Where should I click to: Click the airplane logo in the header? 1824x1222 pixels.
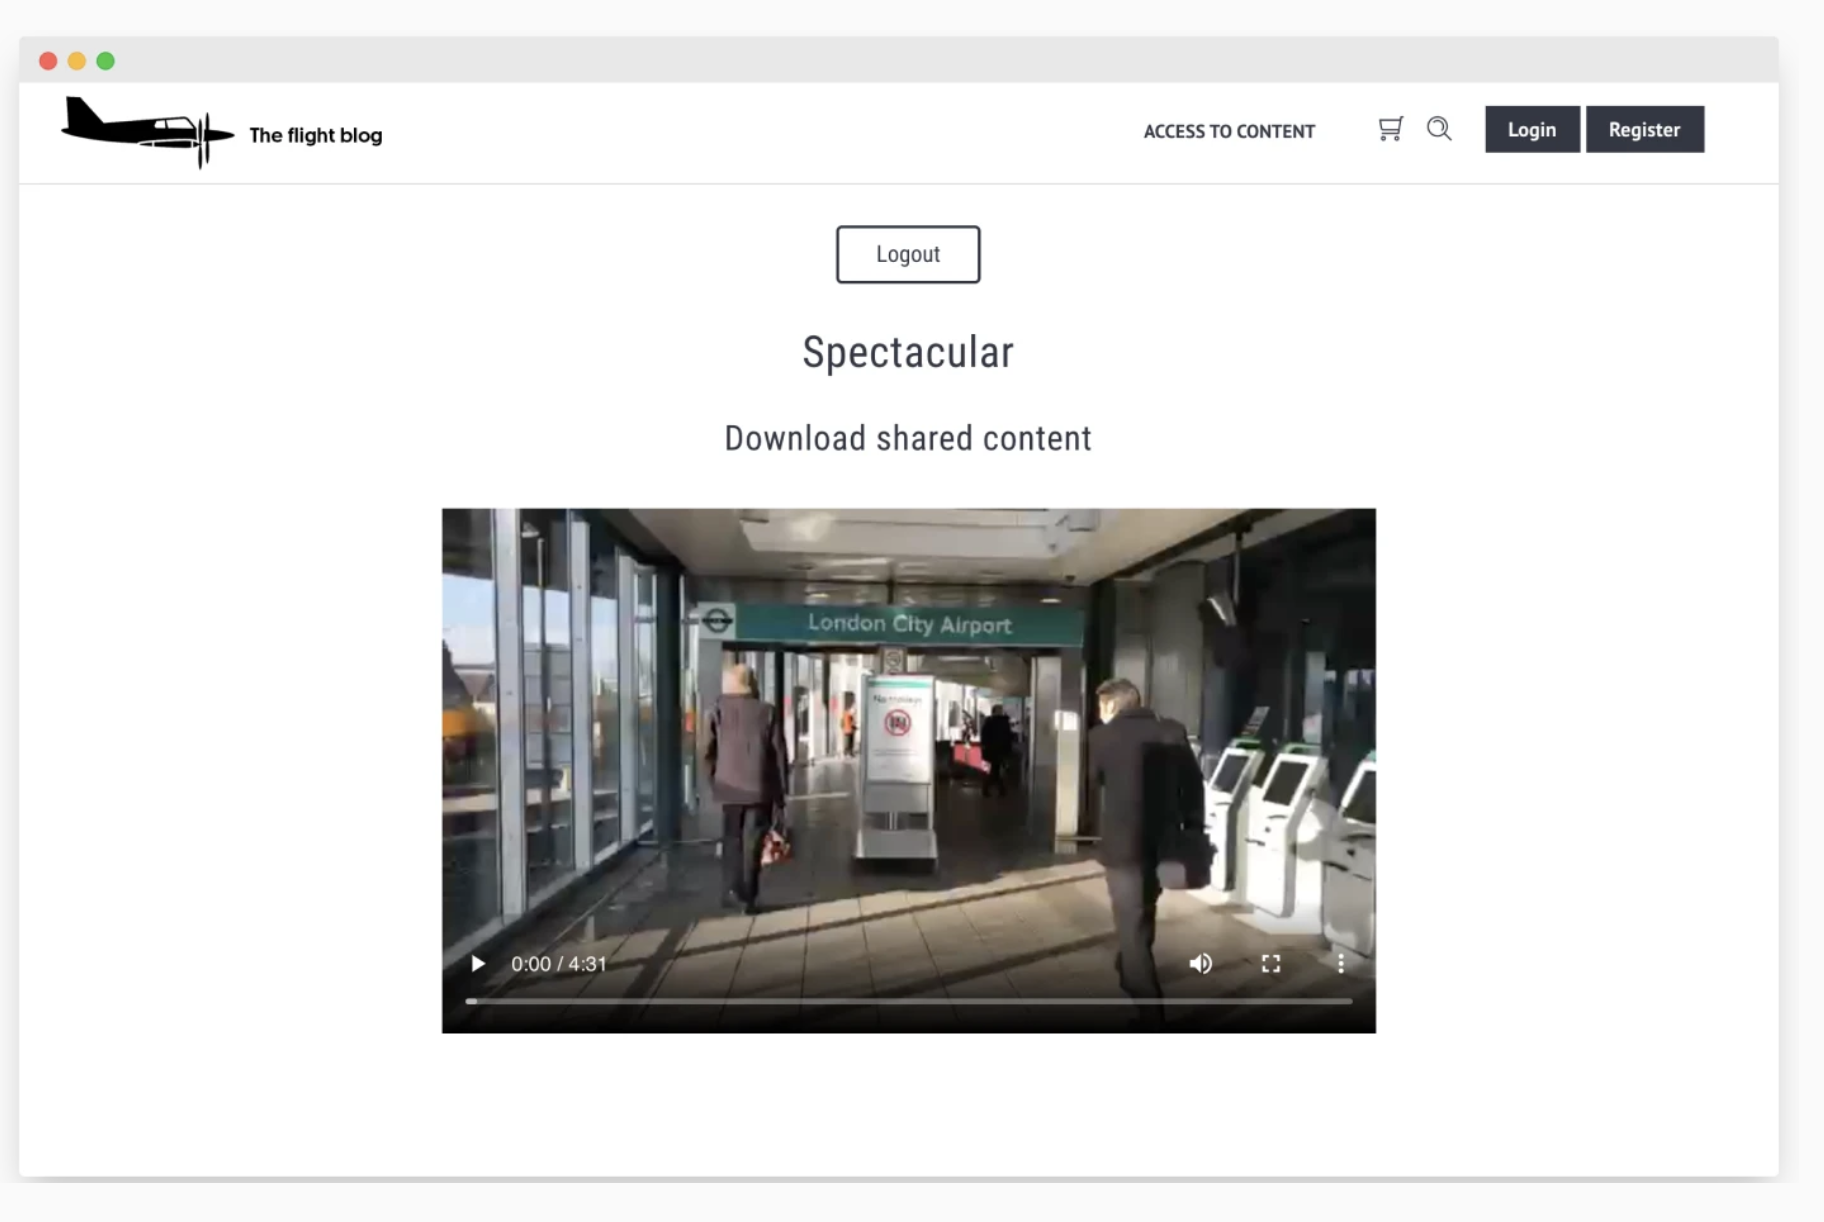(146, 132)
